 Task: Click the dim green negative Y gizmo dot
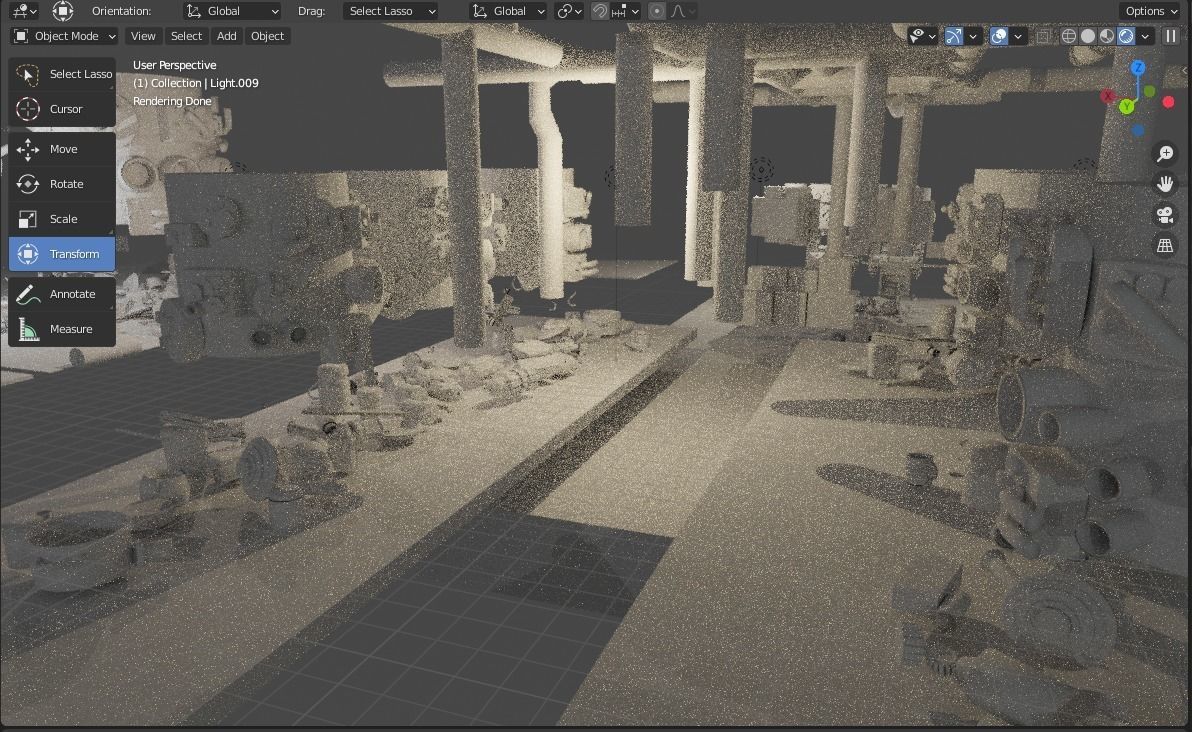1149,91
